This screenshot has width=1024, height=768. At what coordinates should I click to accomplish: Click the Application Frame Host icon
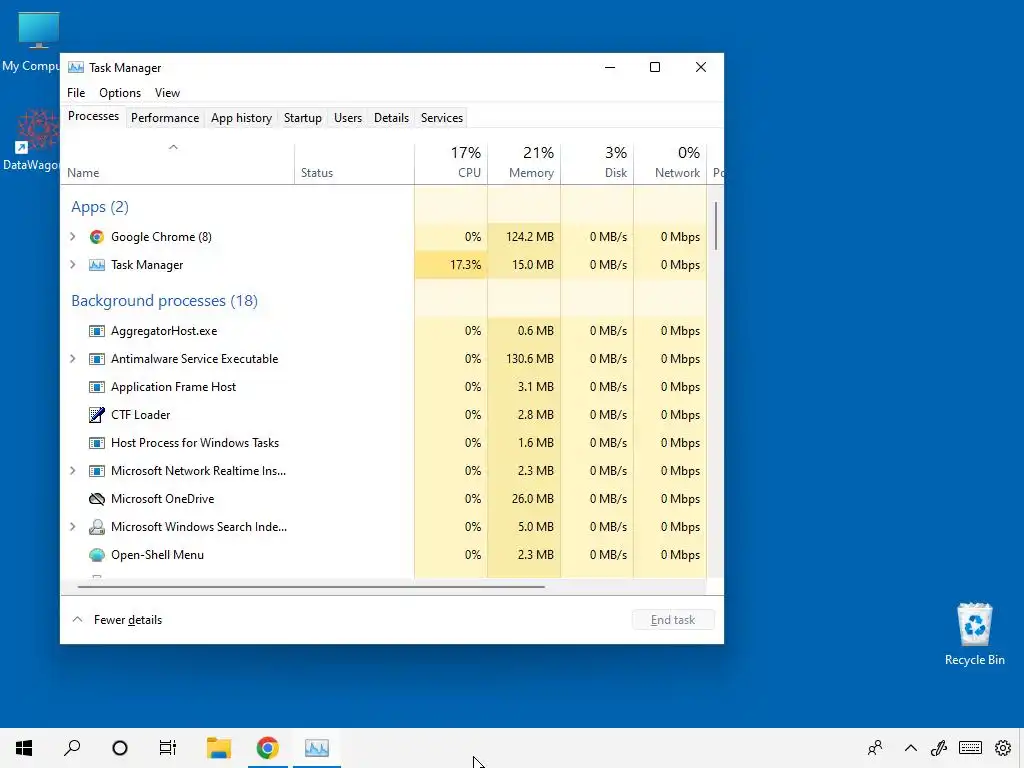coord(97,387)
